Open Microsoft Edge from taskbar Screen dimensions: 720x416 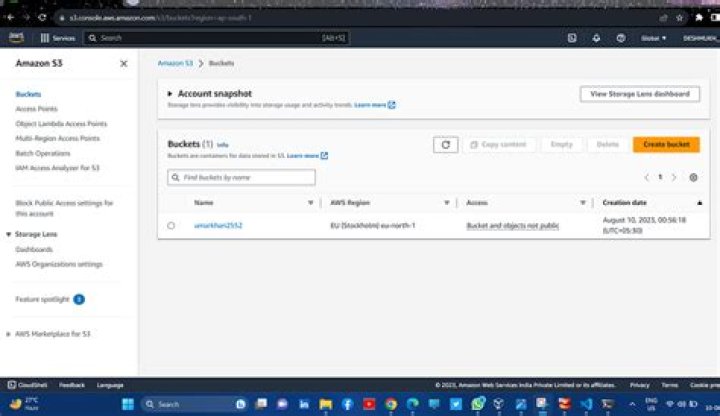pos(412,404)
